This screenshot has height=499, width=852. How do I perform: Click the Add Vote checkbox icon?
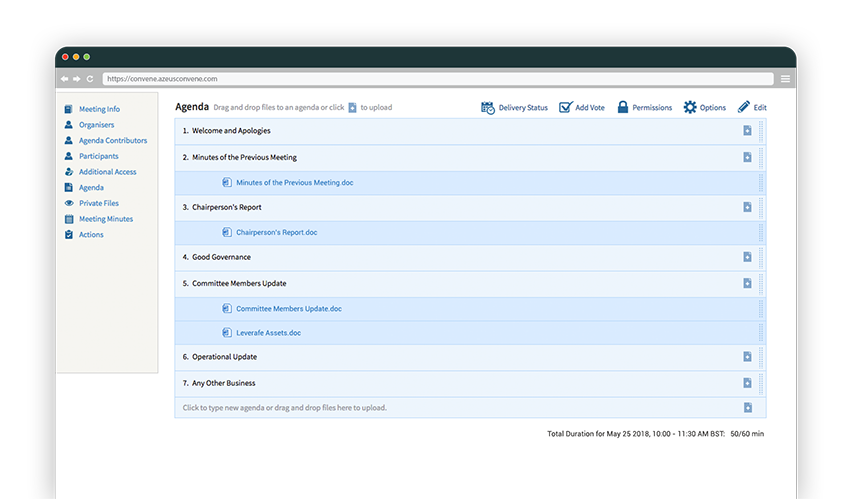tap(566, 107)
